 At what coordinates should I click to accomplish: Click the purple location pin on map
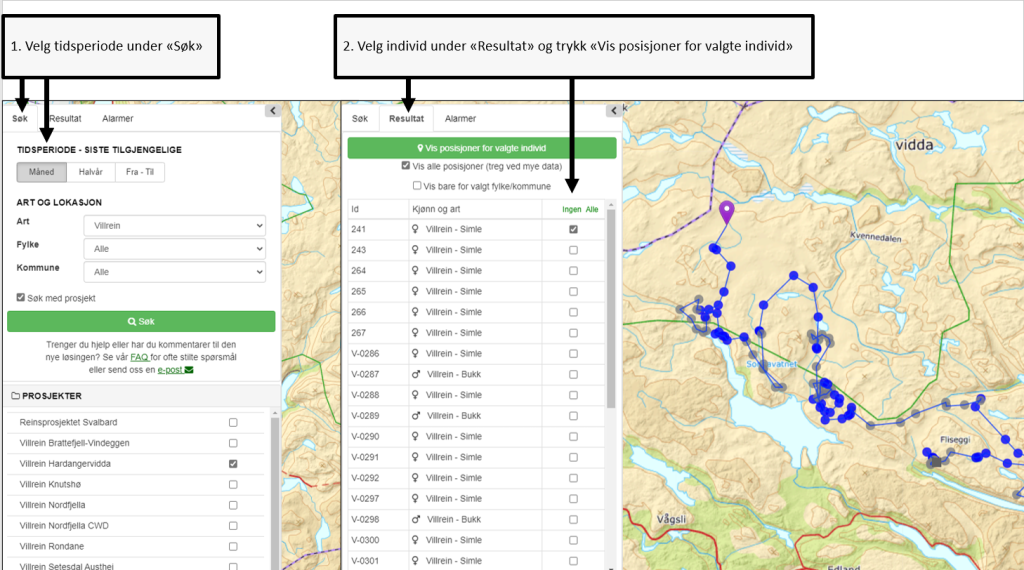tap(727, 211)
